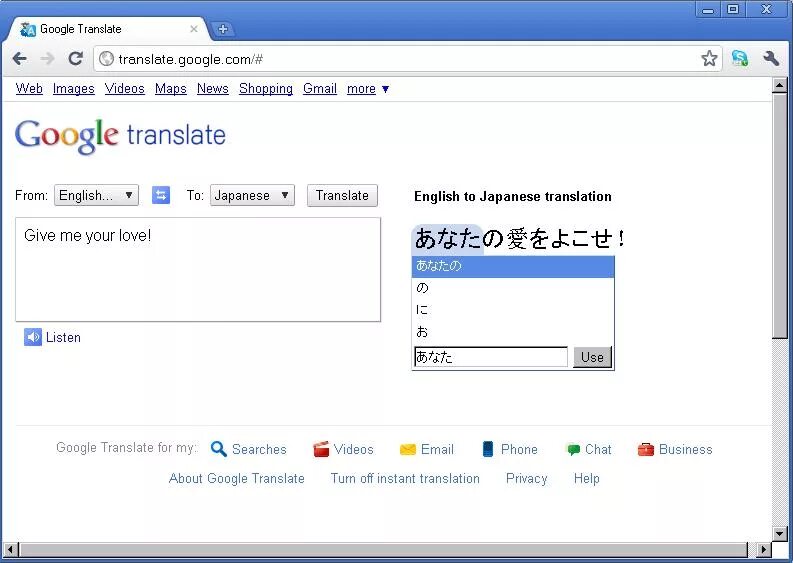Click the Listen link text

pos(63,337)
